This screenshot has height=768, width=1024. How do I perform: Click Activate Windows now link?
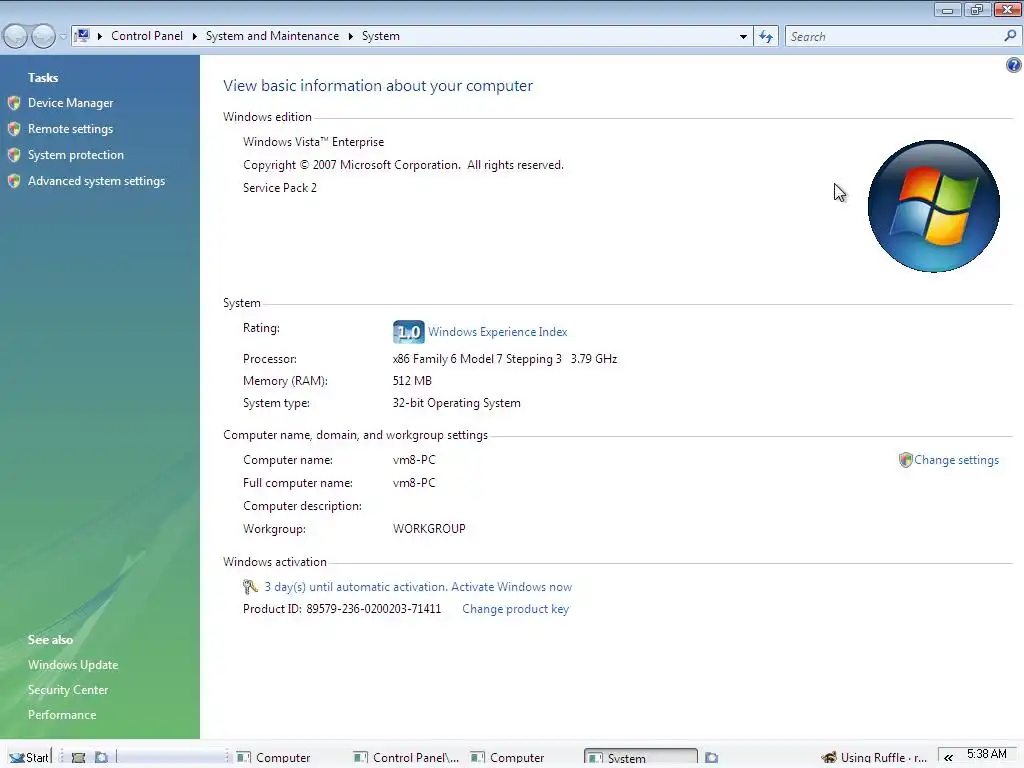click(x=511, y=586)
